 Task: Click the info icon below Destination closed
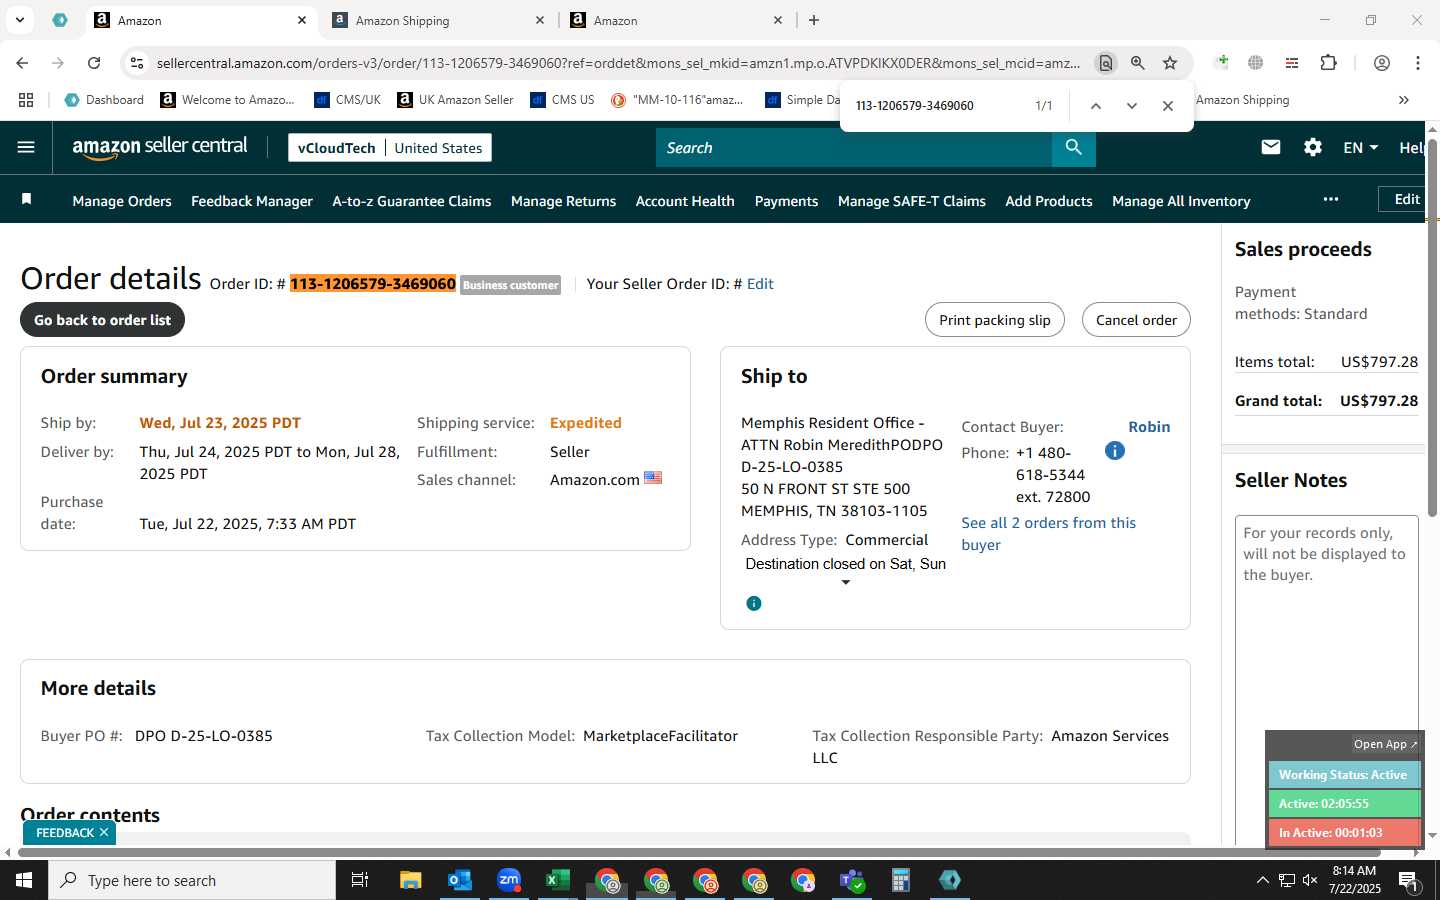(754, 603)
